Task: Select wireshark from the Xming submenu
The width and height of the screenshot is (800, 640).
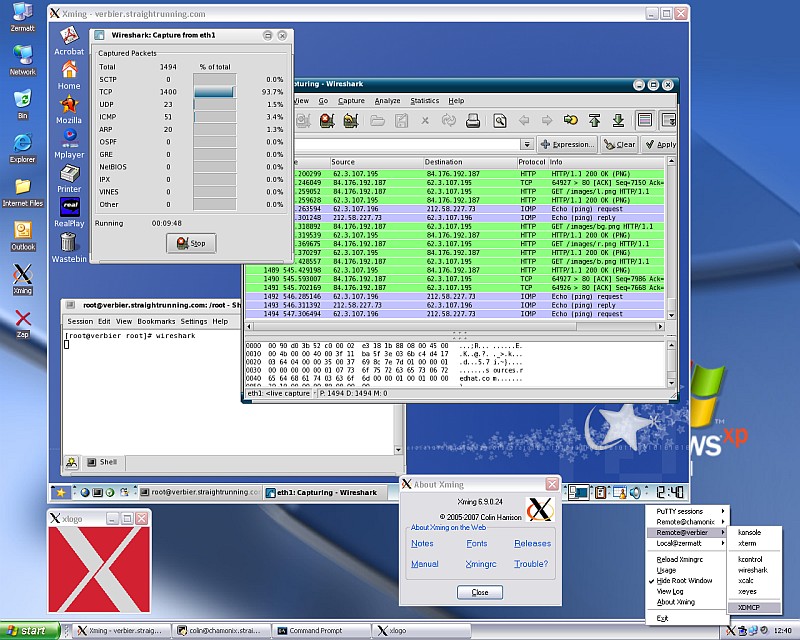Action: [x=754, y=570]
